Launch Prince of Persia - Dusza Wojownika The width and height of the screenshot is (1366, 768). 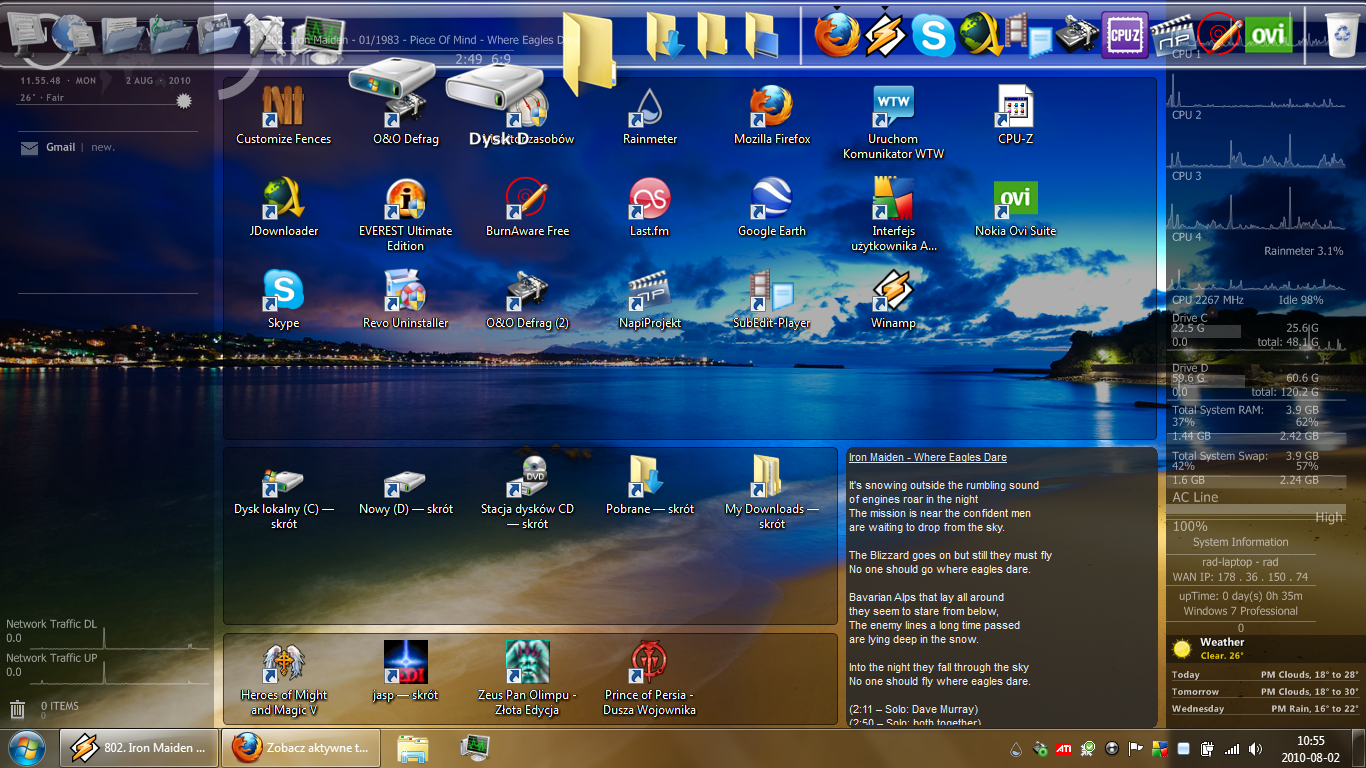click(650, 679)
